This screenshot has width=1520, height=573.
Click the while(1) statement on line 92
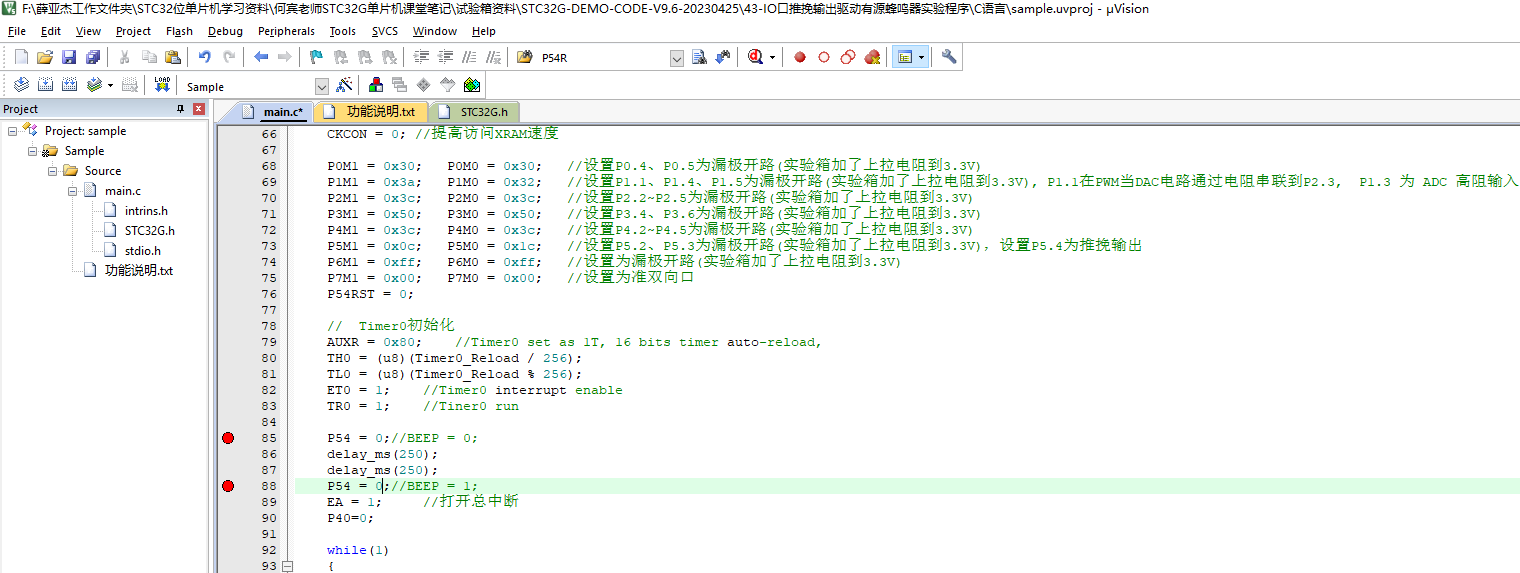point(357,550)
